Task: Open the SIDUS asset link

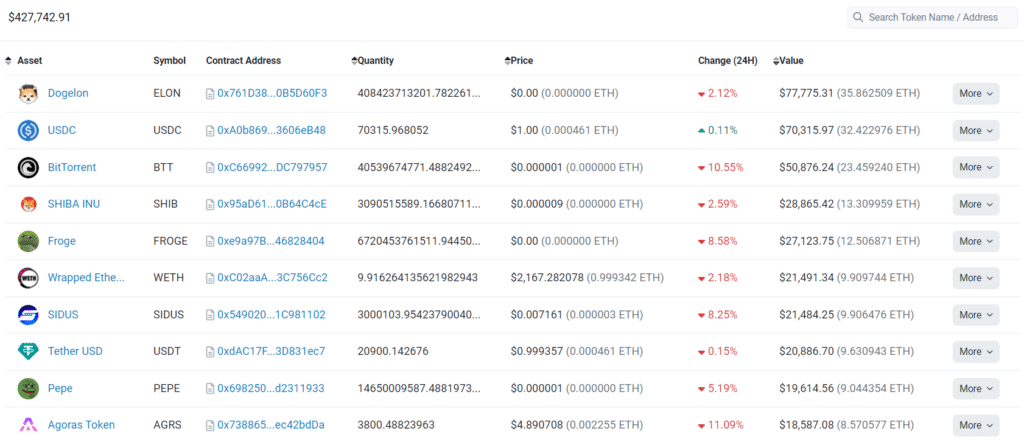Action: coord(63,314)
